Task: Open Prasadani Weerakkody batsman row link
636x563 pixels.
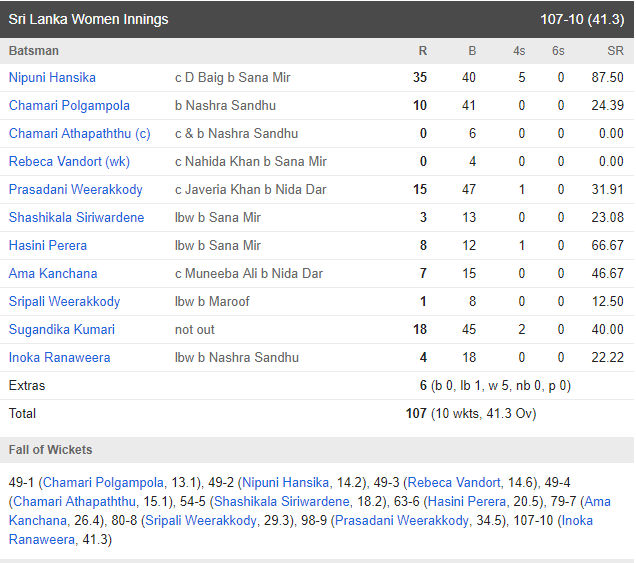Action: click(x=76, y=189)
